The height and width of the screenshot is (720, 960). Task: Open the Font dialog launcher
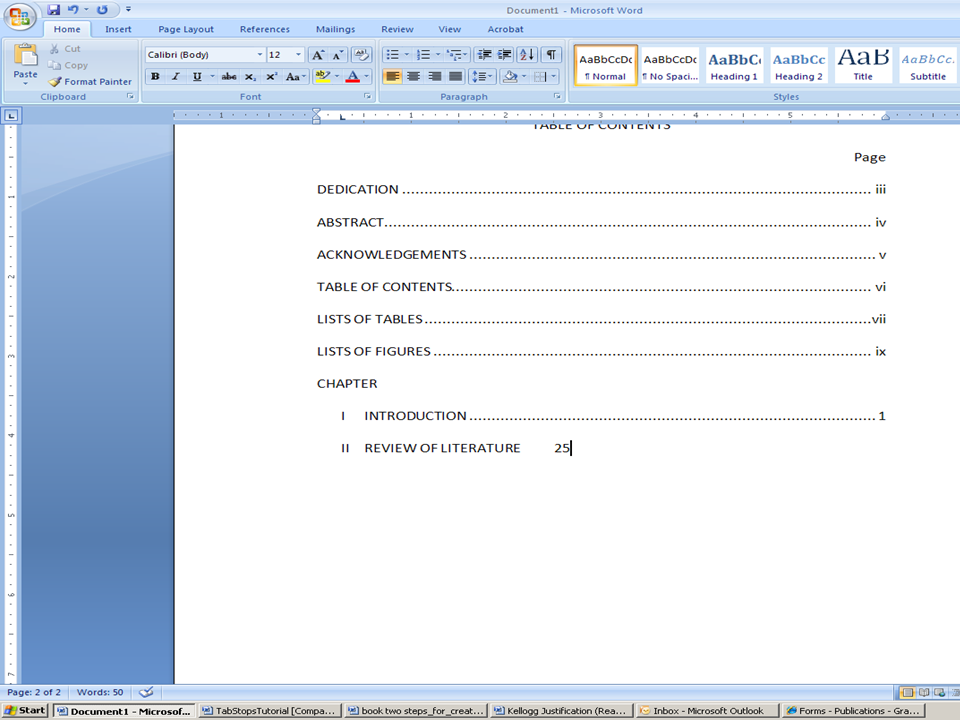(367, 96)
